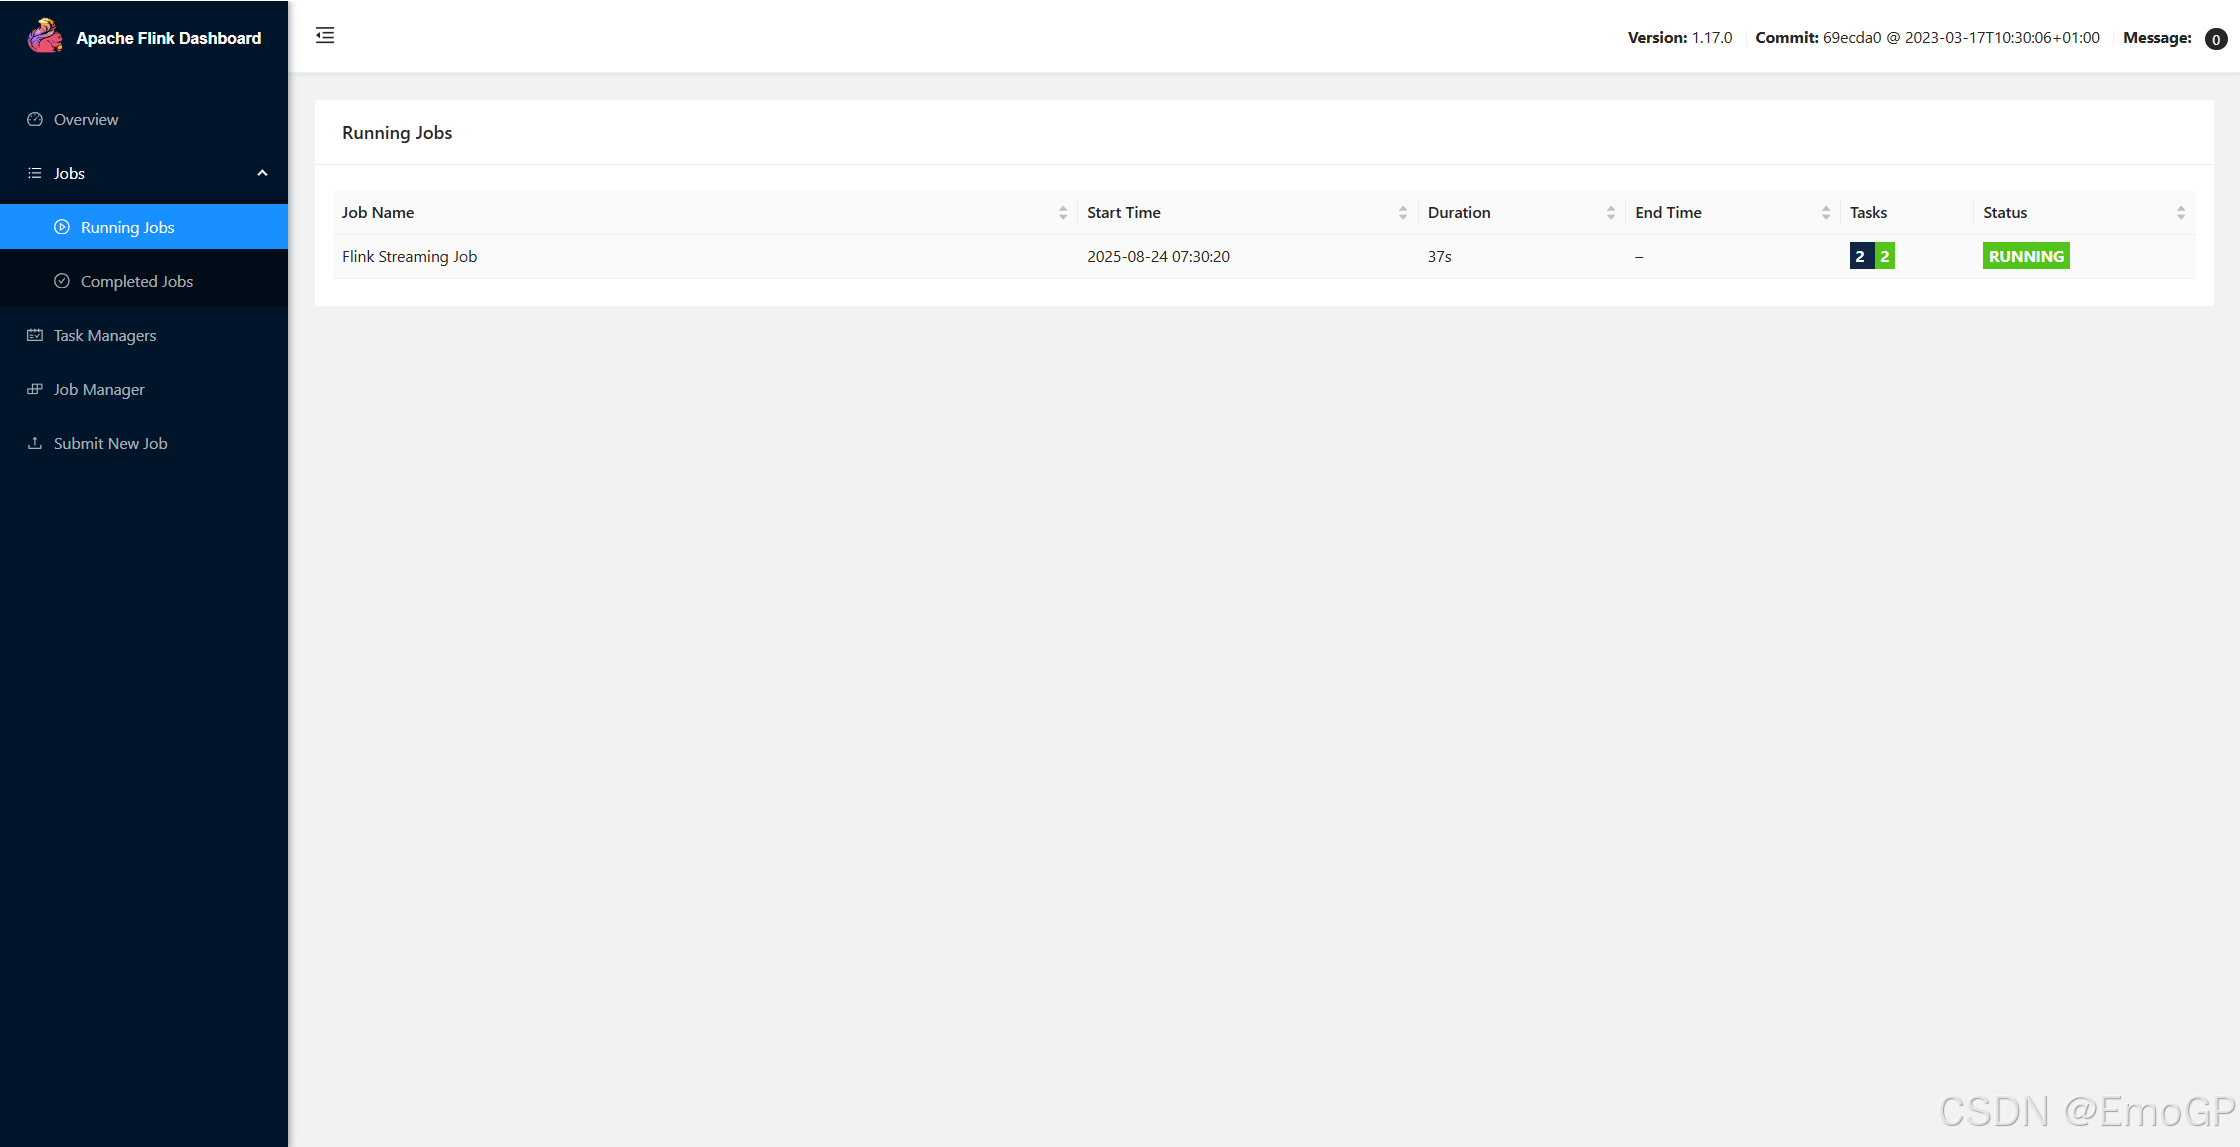Sort table by Start Time arrows
The image size is (2240, 1147).
1403,212
